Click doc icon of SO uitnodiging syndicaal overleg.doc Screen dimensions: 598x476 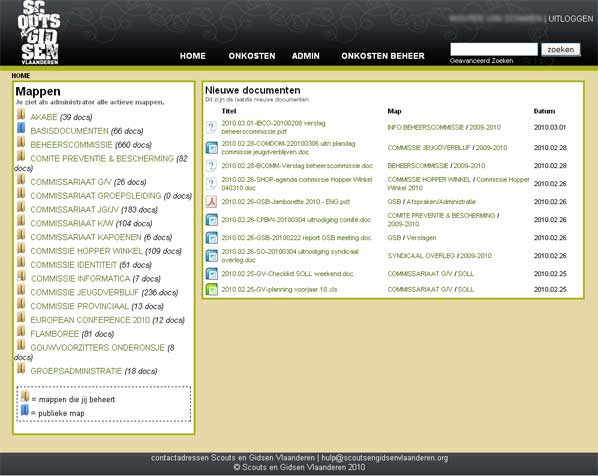click(211, 256)
